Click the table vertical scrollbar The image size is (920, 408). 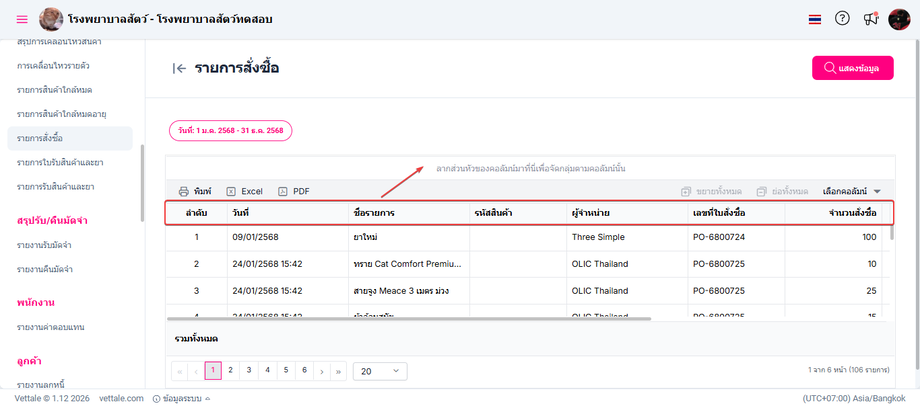[x=892, y=233]
